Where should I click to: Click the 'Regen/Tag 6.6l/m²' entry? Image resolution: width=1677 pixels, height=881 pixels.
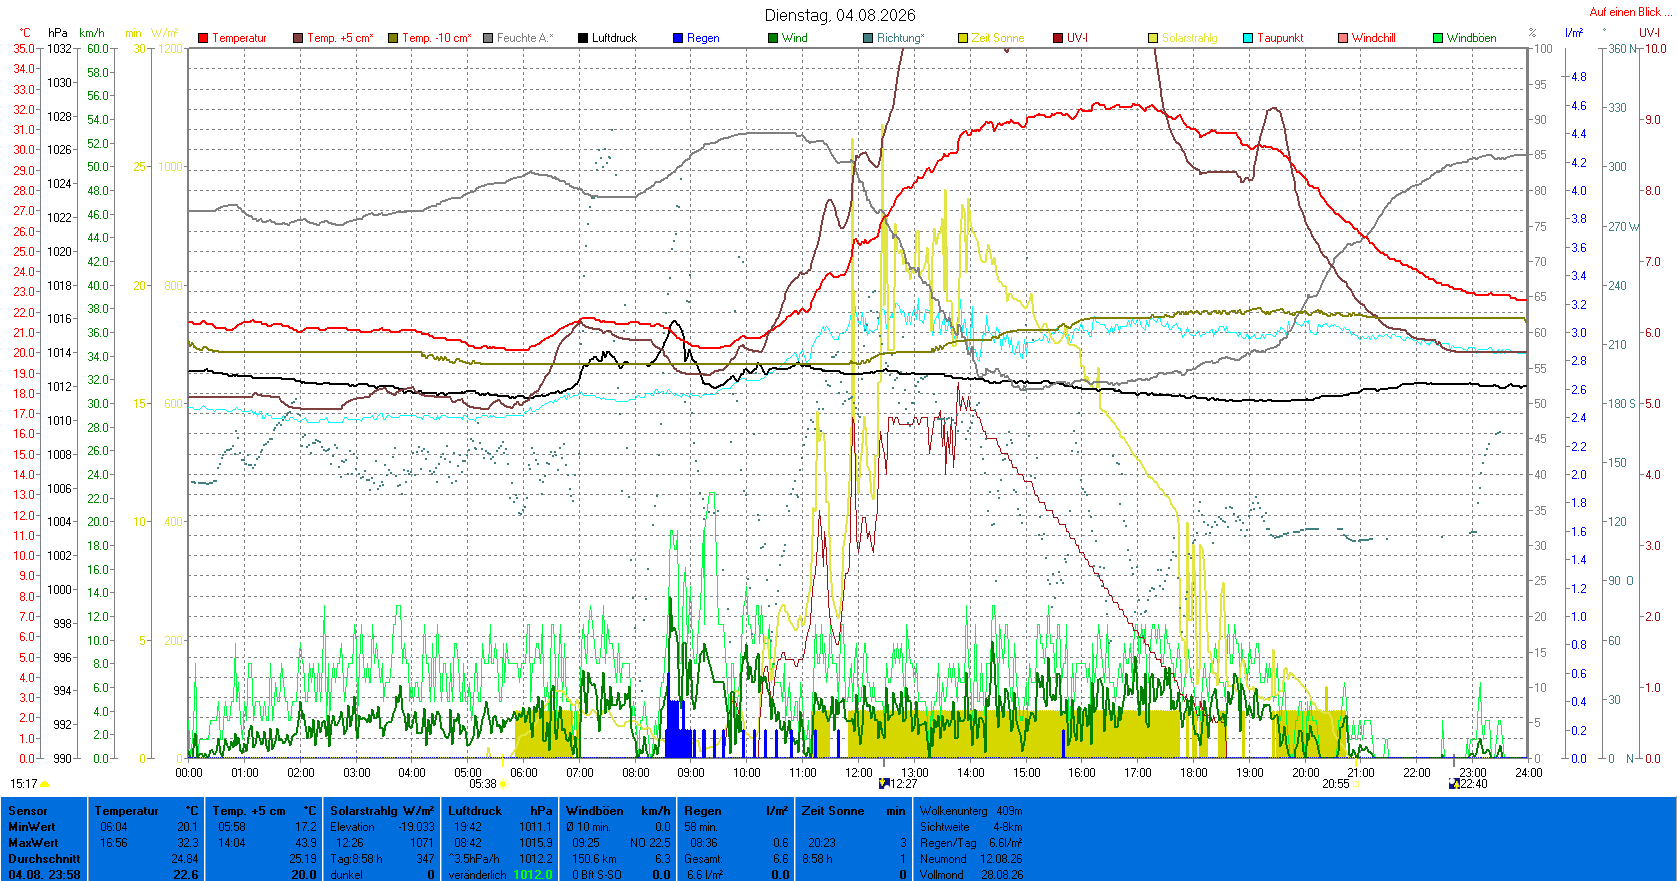pos(971,843)
